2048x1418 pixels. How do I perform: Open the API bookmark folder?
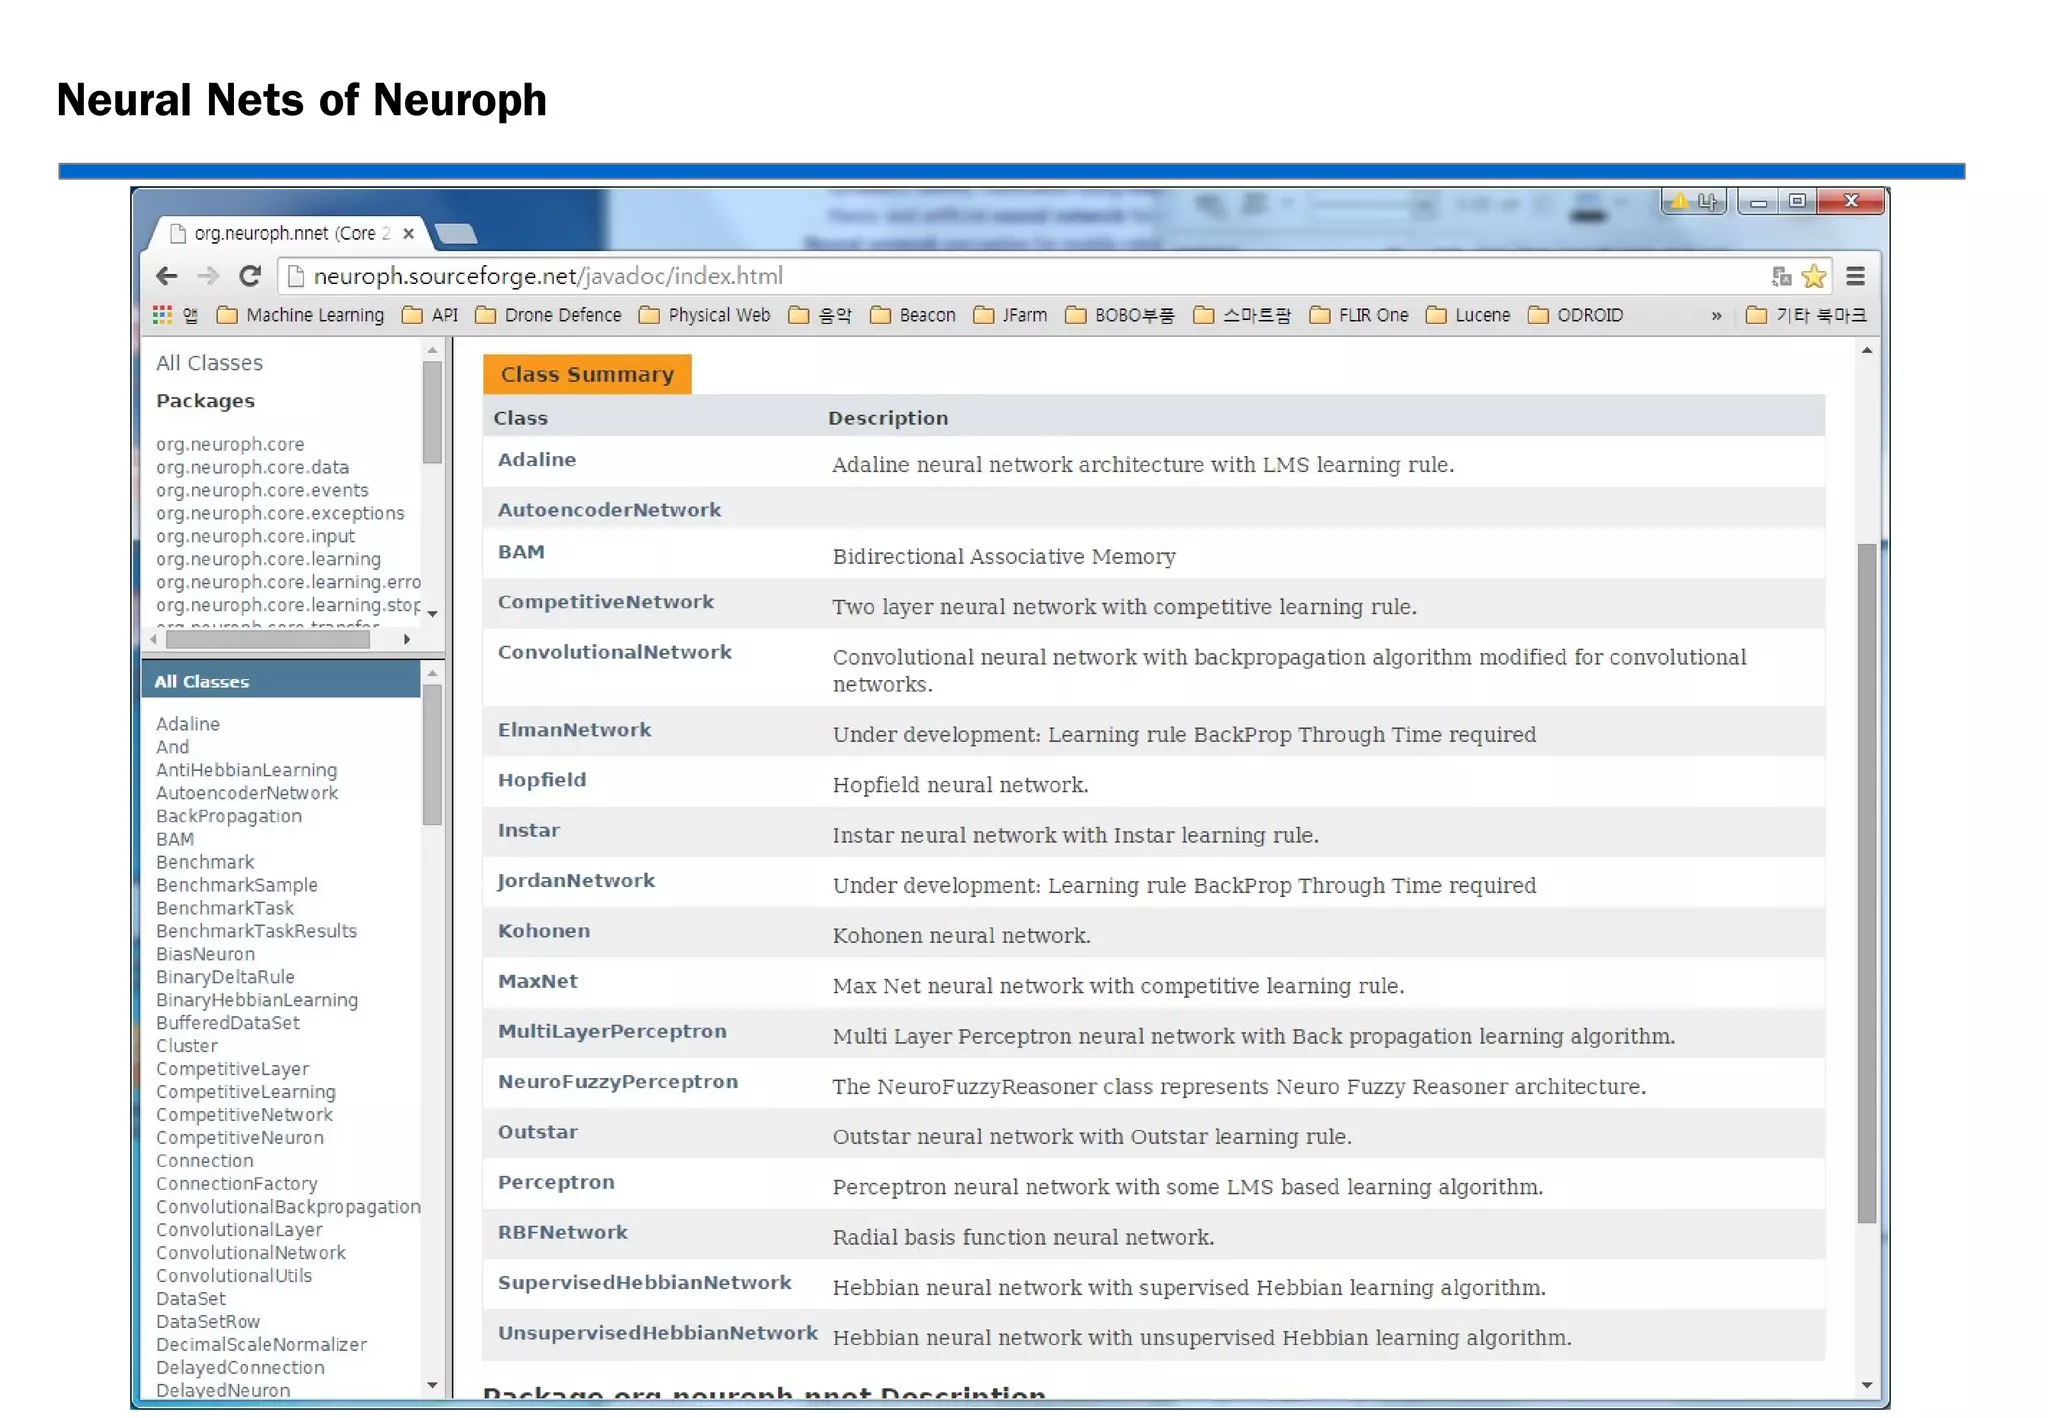tap(430, 315)
